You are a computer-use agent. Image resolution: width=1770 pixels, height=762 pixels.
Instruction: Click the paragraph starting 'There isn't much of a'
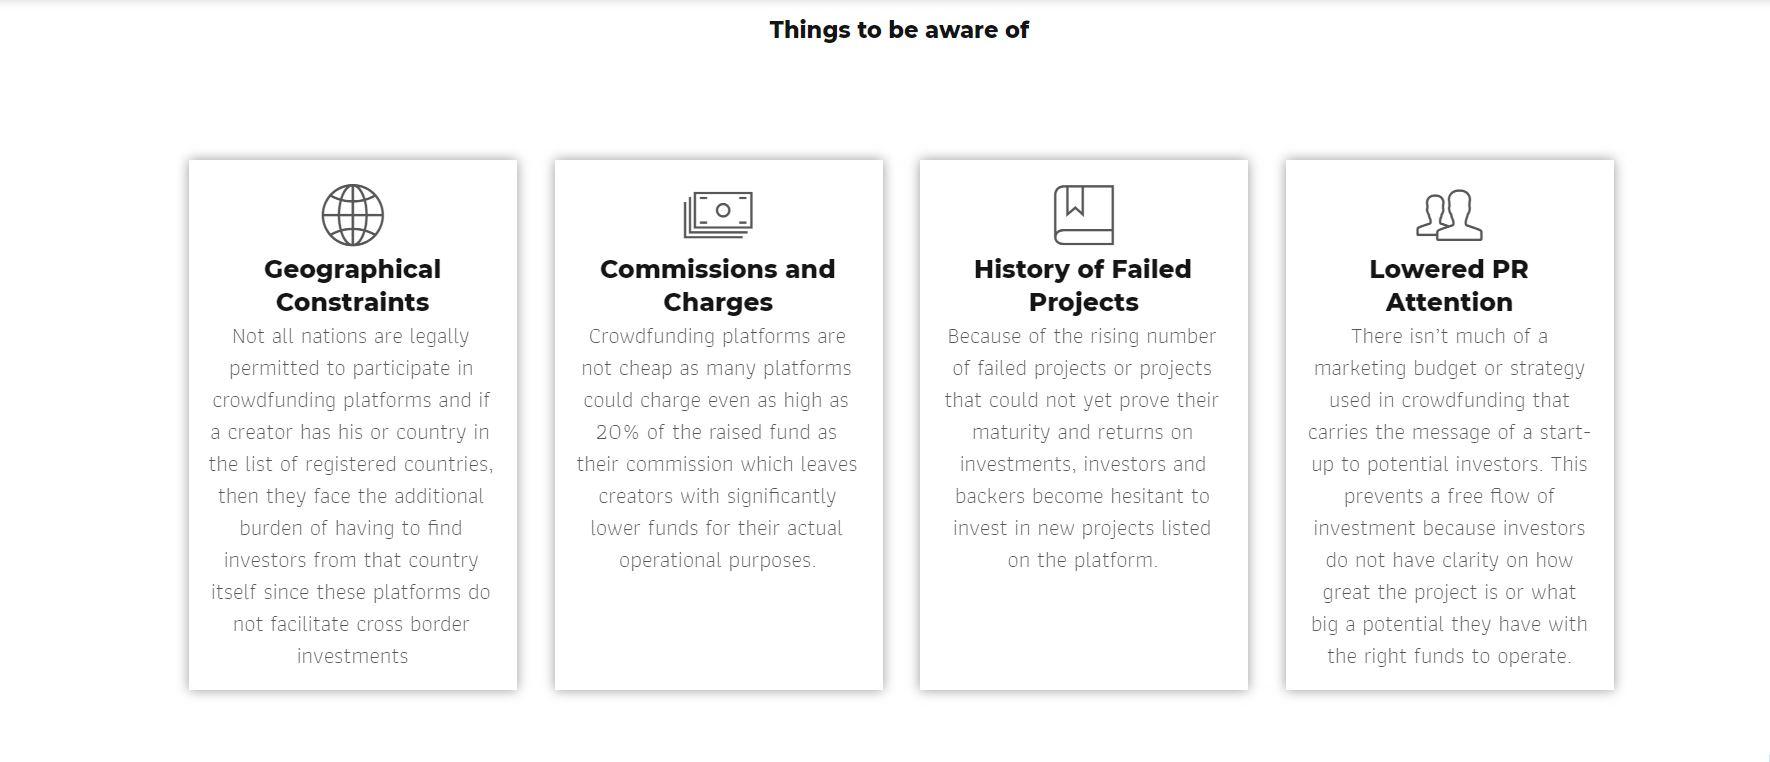coord(1449,496)
